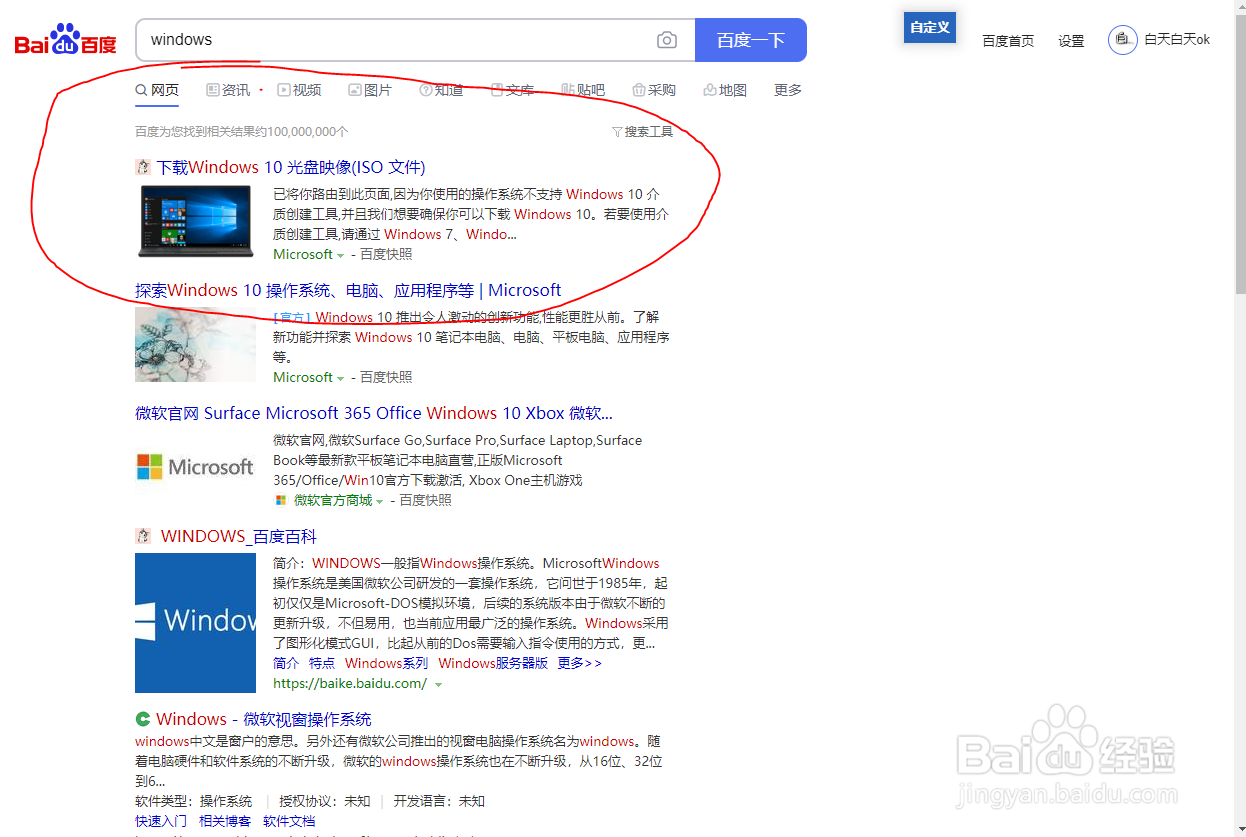Click the floral thumbnail of second result
Viewport: 1246px width, 837px height.
195,344
